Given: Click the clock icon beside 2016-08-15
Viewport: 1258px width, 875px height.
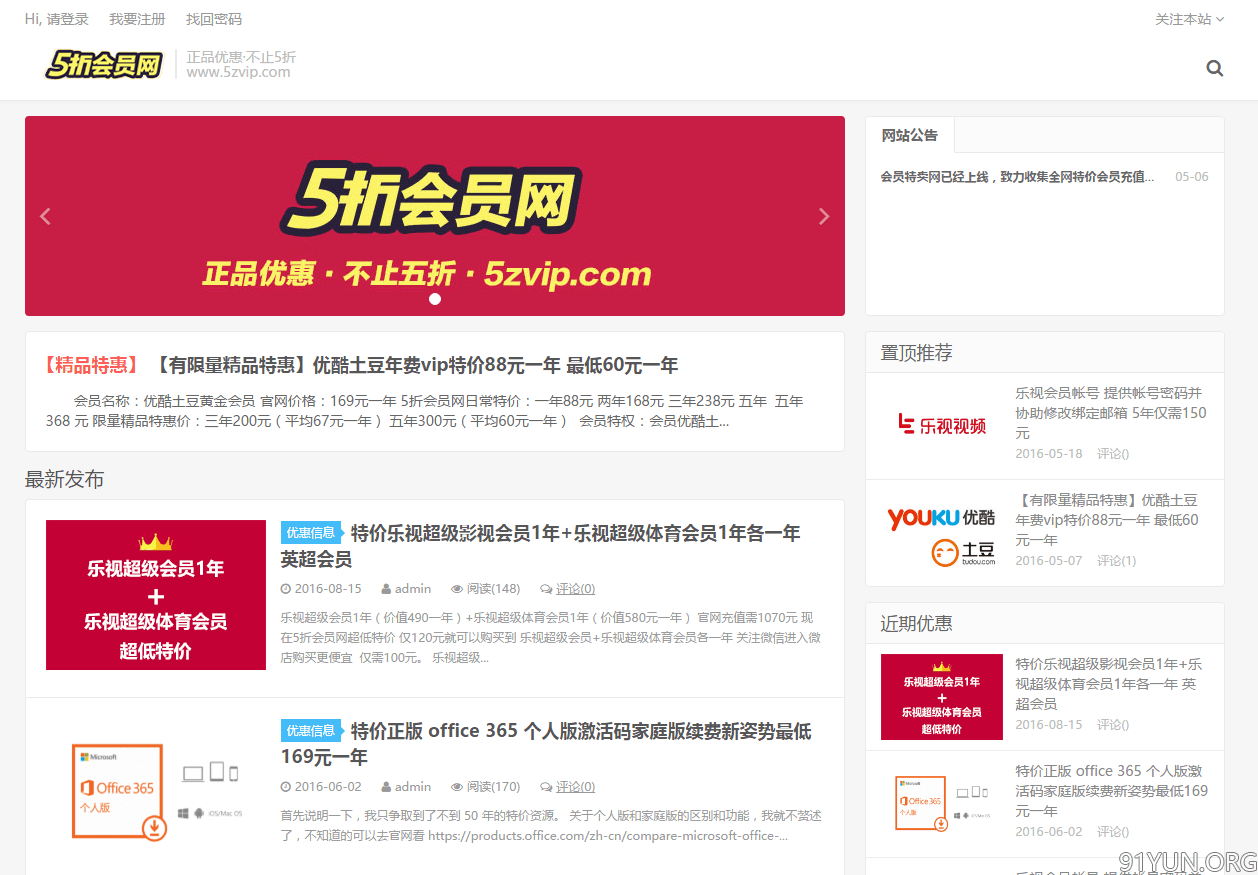Looking at the screenshot, I should tap(286, 589).
